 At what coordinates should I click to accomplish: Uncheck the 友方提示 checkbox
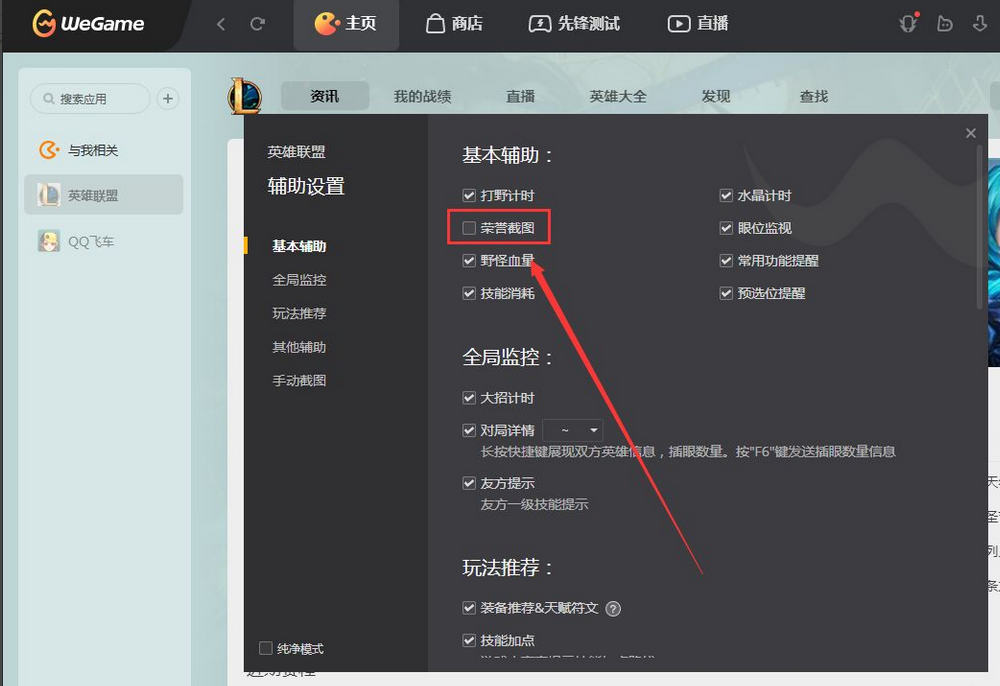[469, 483]
